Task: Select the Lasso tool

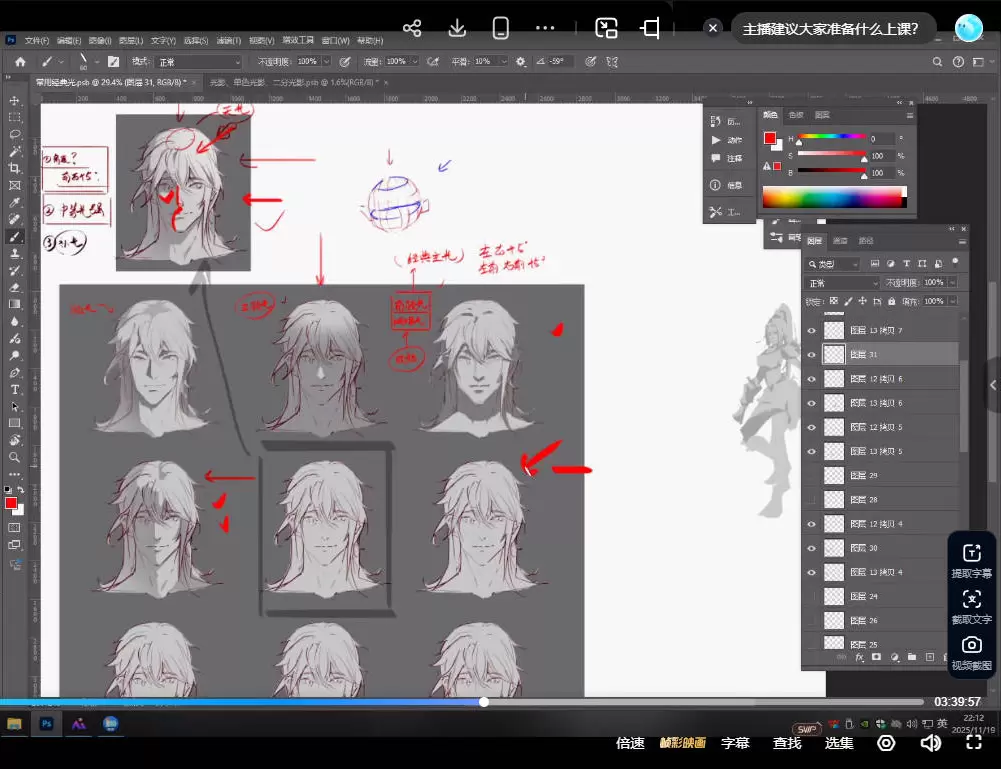Action: [15, 134]
